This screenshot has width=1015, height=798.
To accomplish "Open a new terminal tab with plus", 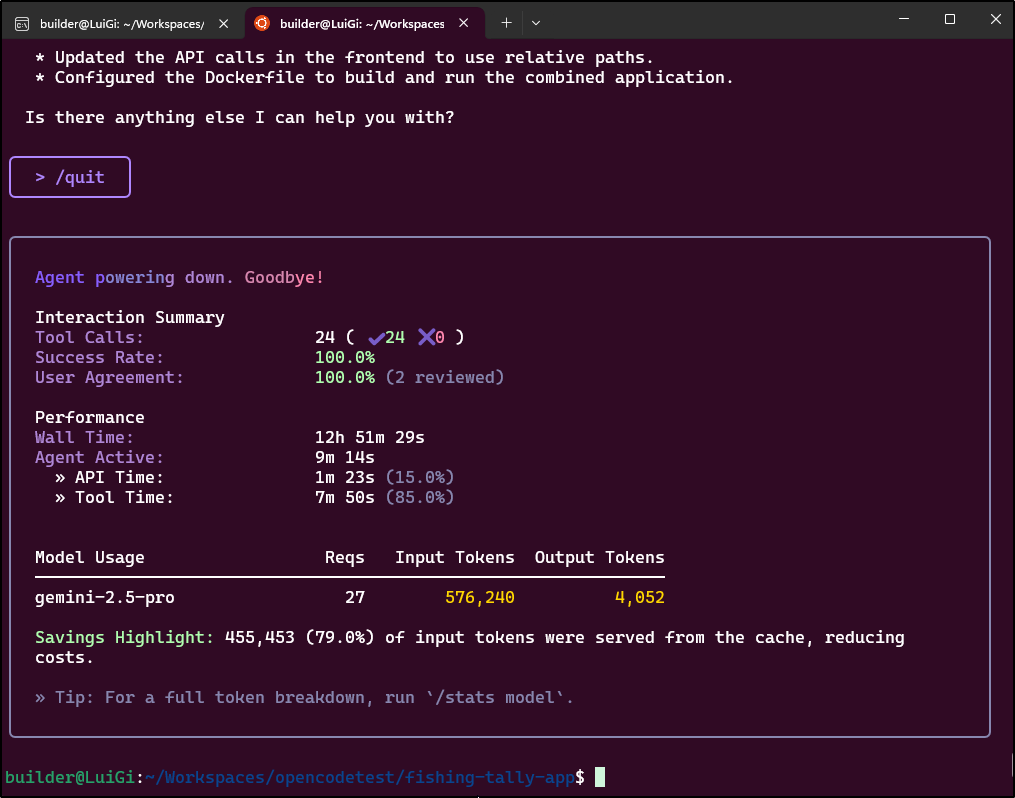I will (506, 23).
